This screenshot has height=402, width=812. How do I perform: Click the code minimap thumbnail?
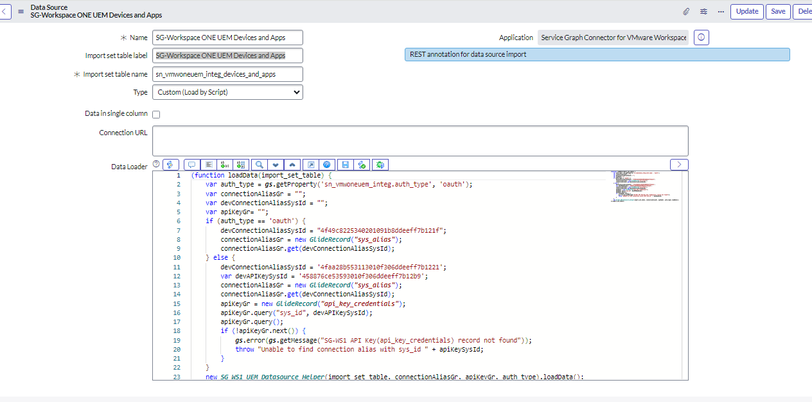pyautogui.click(x=645, y=185)
